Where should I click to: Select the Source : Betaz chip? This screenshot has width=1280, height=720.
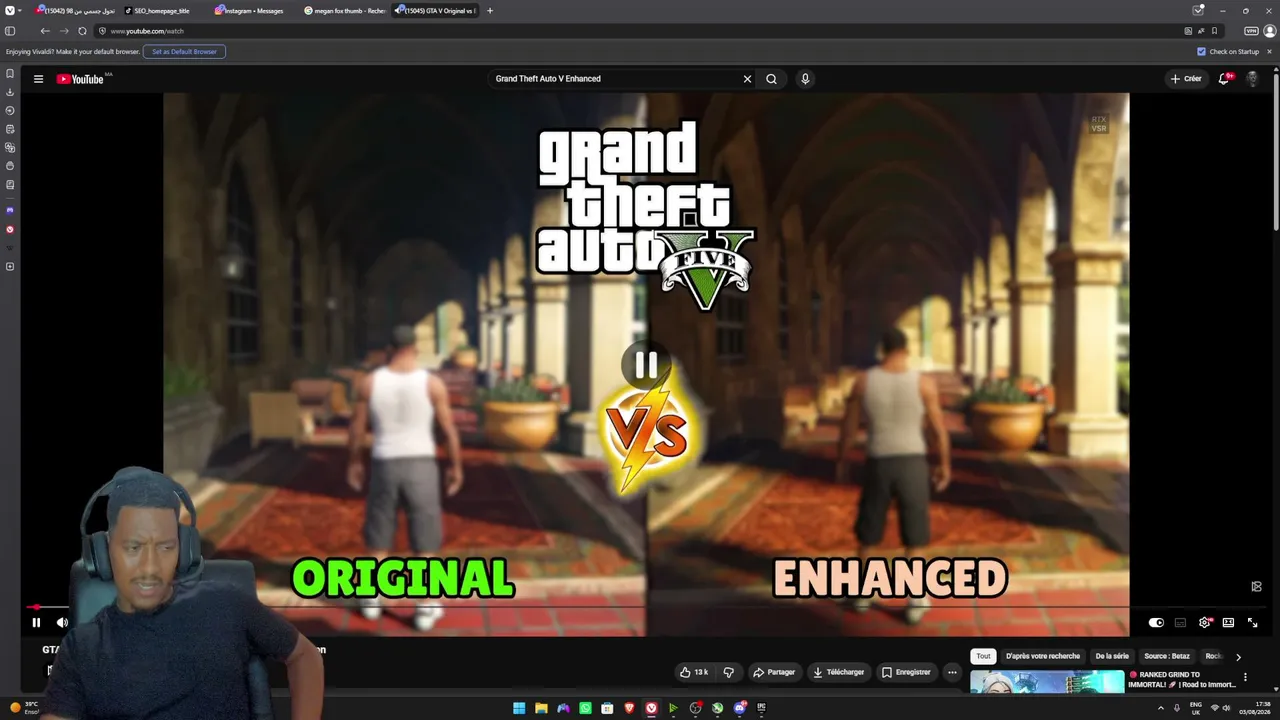pyautogui.click(x=1167, y=656)
